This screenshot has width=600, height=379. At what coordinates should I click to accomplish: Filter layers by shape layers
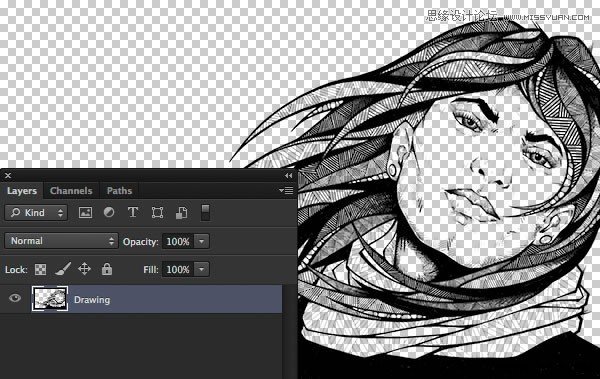point(157,212)
